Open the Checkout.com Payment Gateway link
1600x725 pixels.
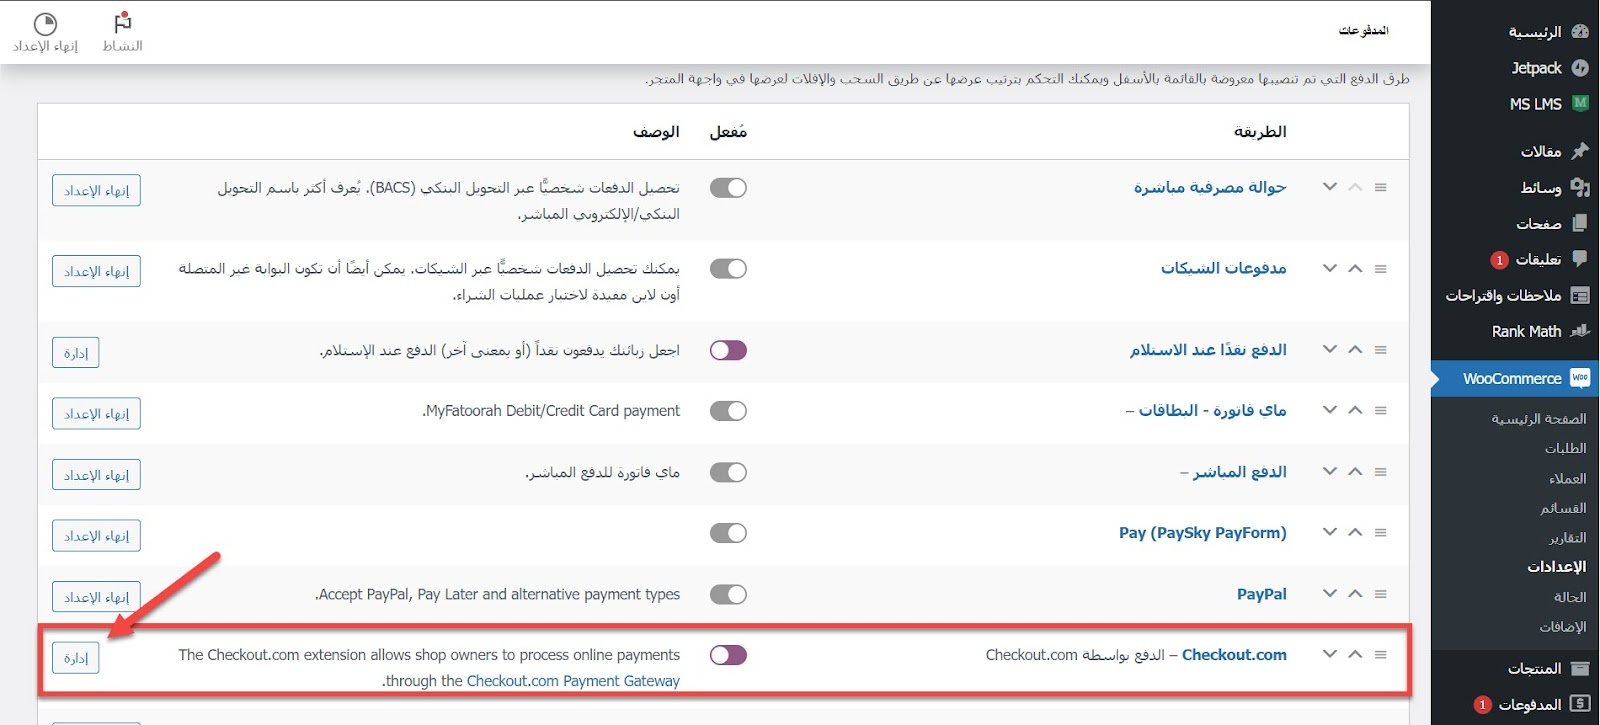pyautogui.click(x=573, y=681)
